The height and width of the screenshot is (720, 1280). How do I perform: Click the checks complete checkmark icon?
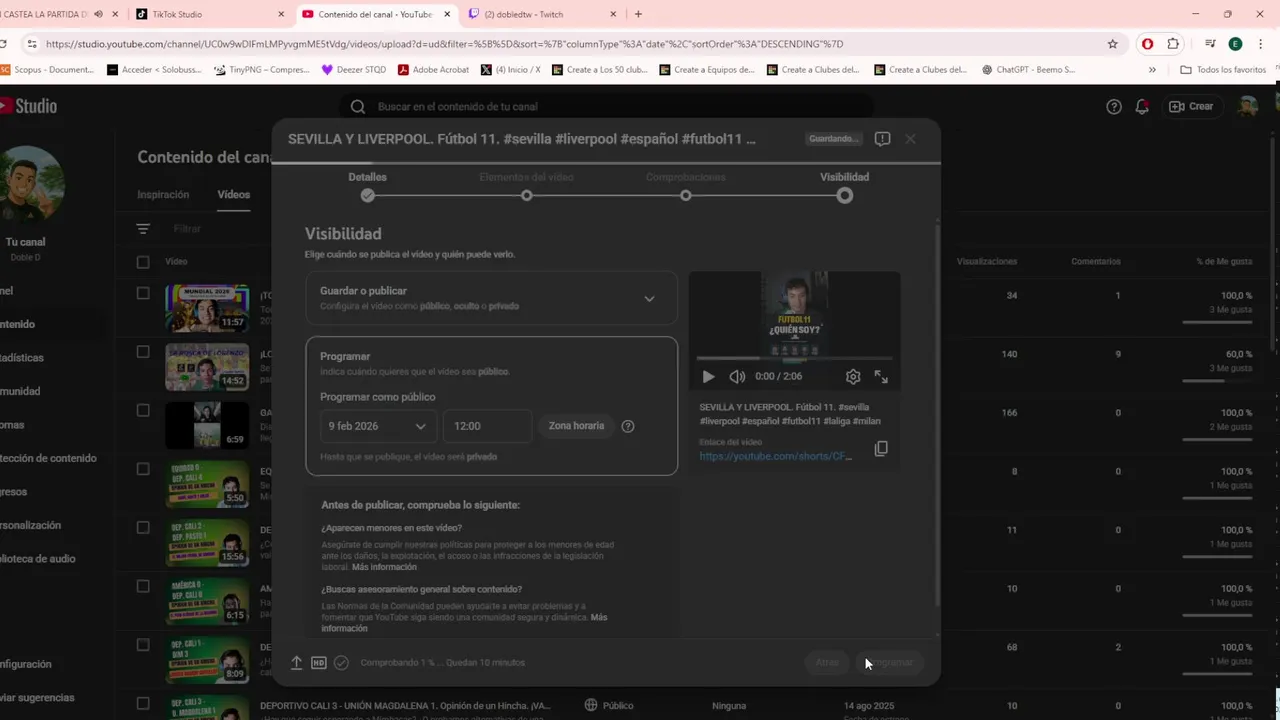click(x=341, y=663)
